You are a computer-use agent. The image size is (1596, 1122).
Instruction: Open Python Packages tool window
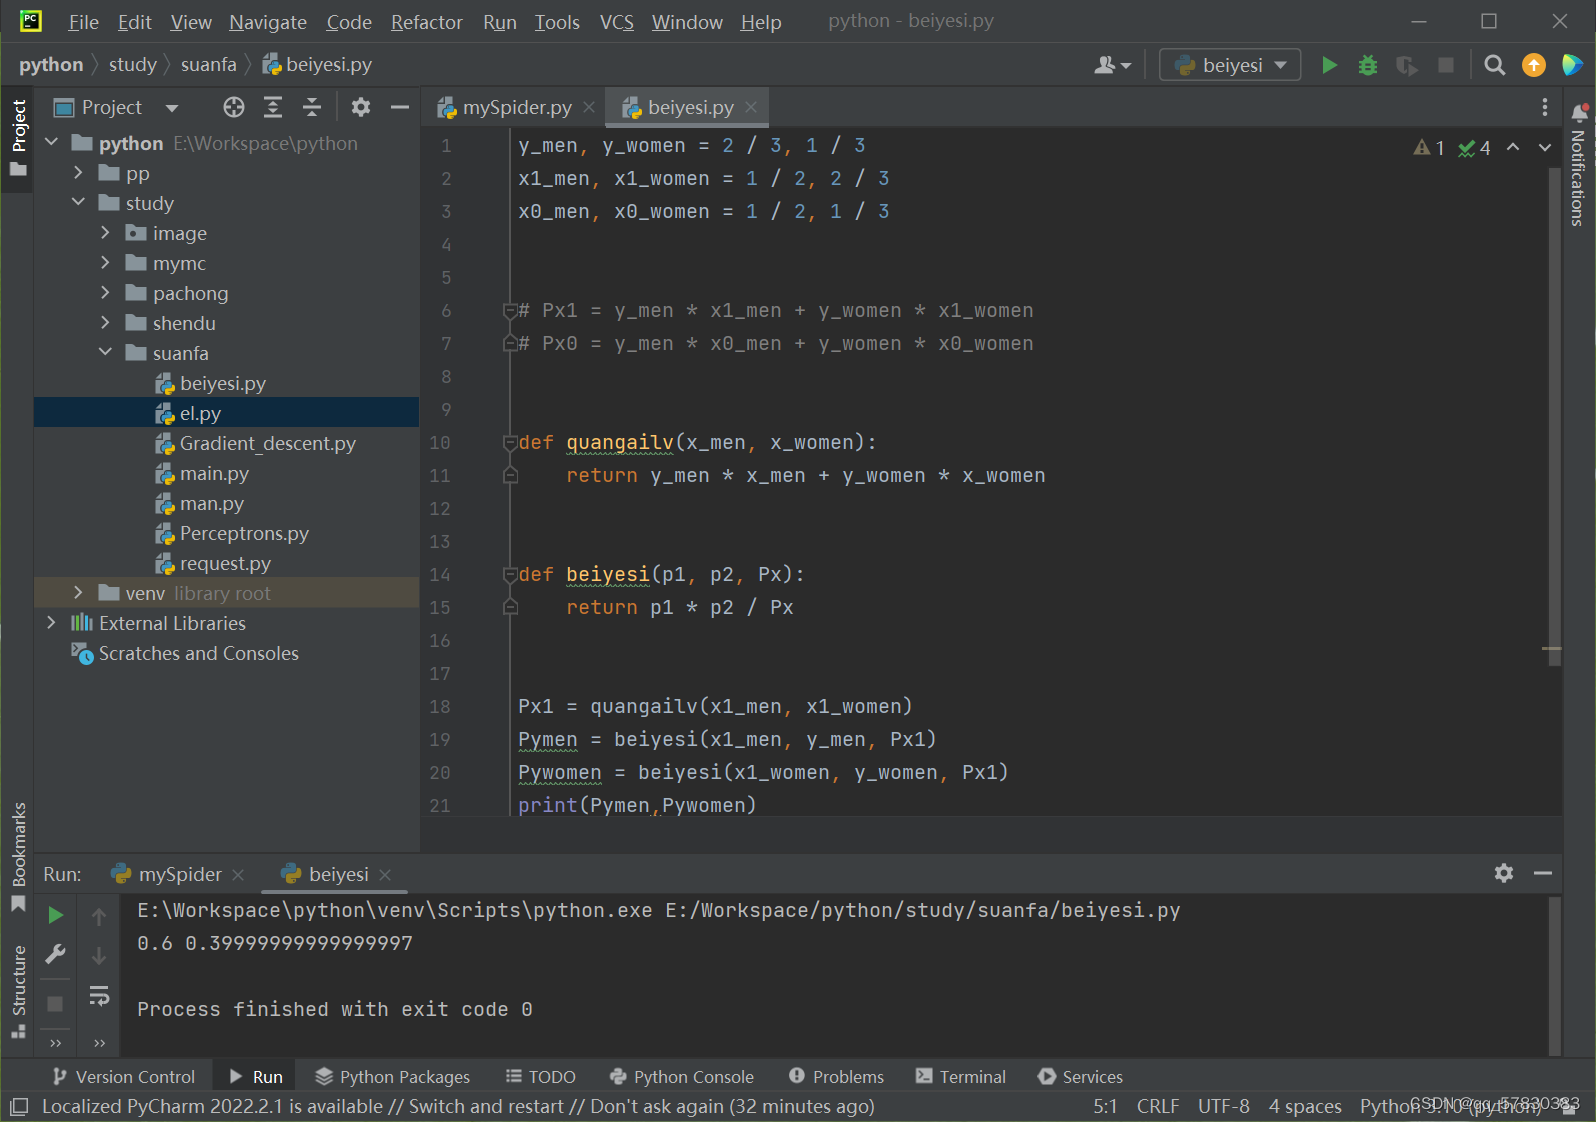[392, 1077]
